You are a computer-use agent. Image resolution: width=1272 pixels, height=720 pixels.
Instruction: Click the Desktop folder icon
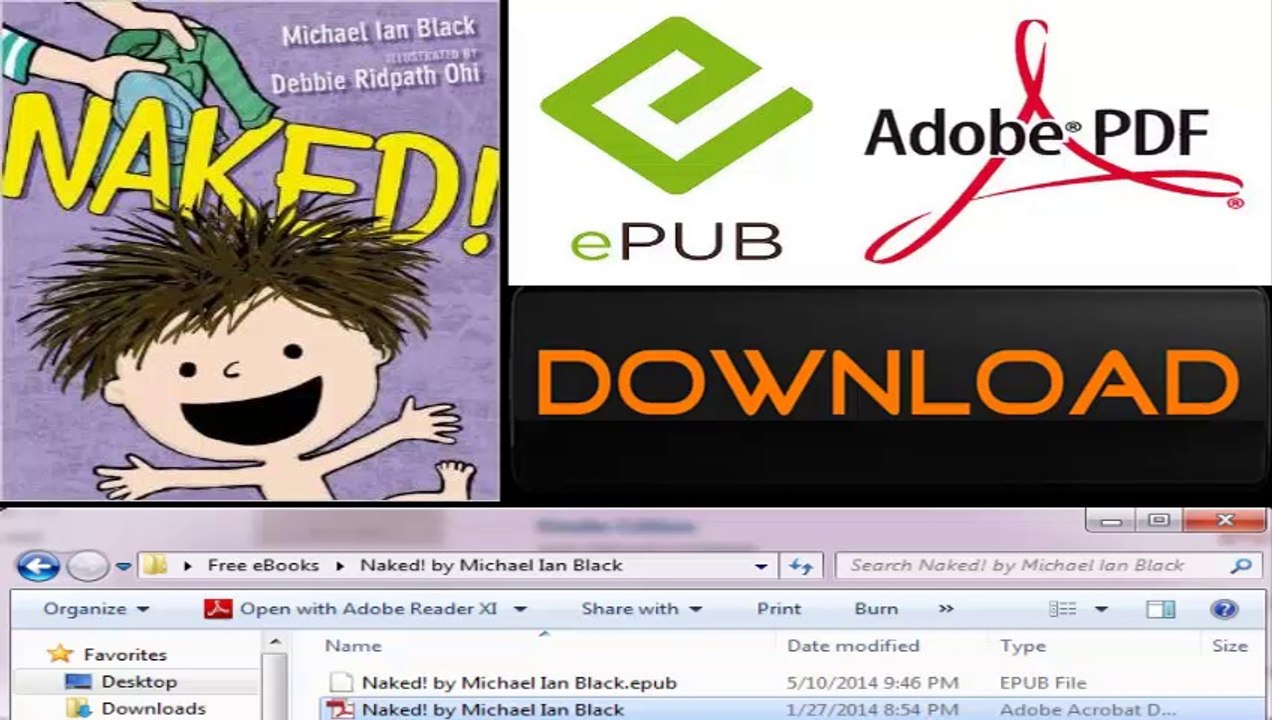tap(78, 682)
